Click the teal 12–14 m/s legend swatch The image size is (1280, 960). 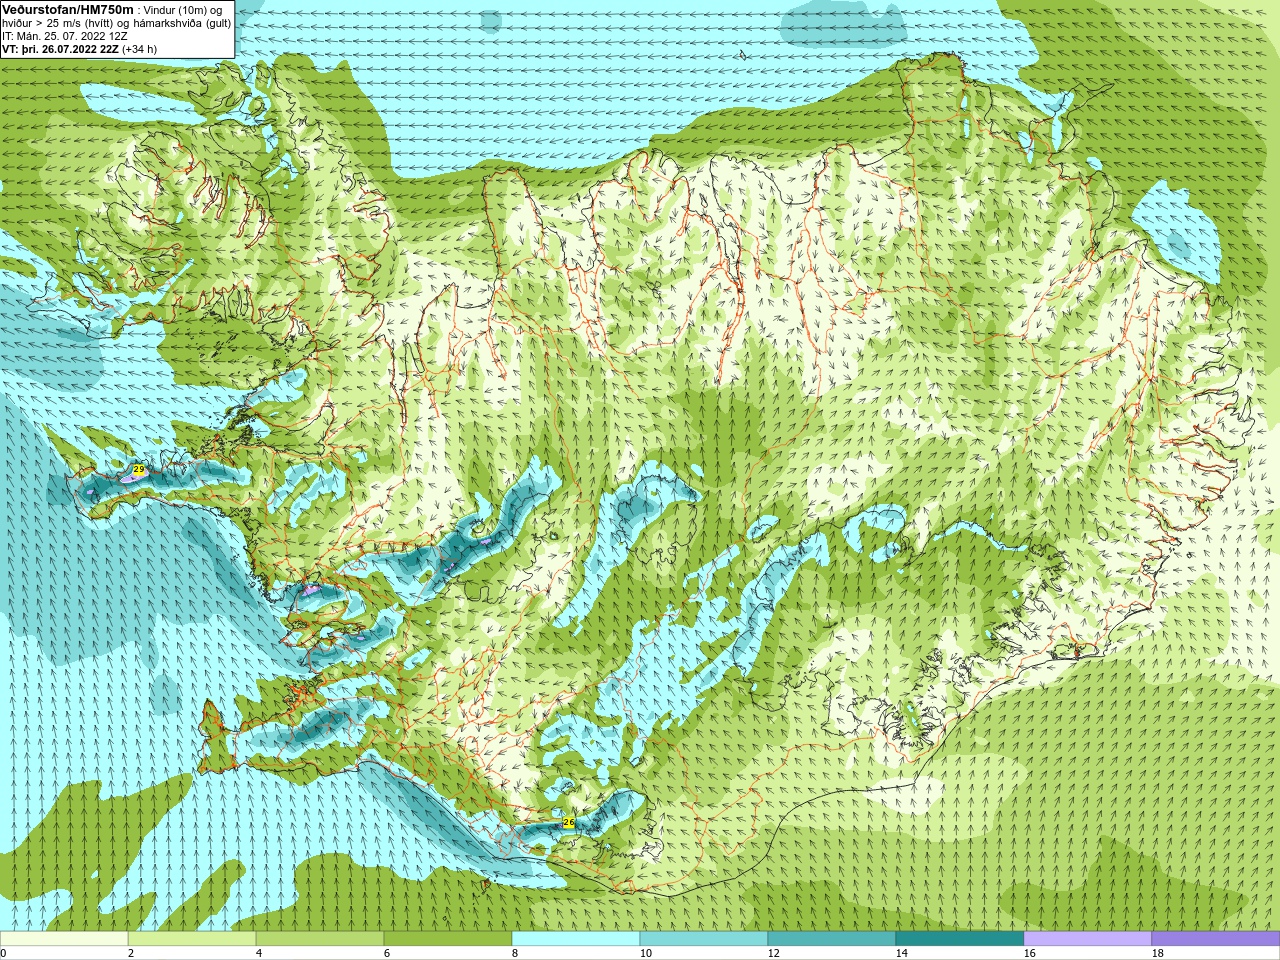(x=832, y=939)
